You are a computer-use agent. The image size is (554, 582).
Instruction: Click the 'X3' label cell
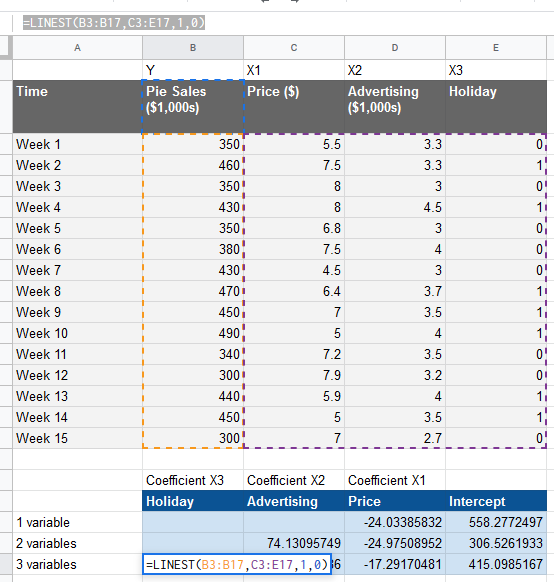[x=496, y=70]
